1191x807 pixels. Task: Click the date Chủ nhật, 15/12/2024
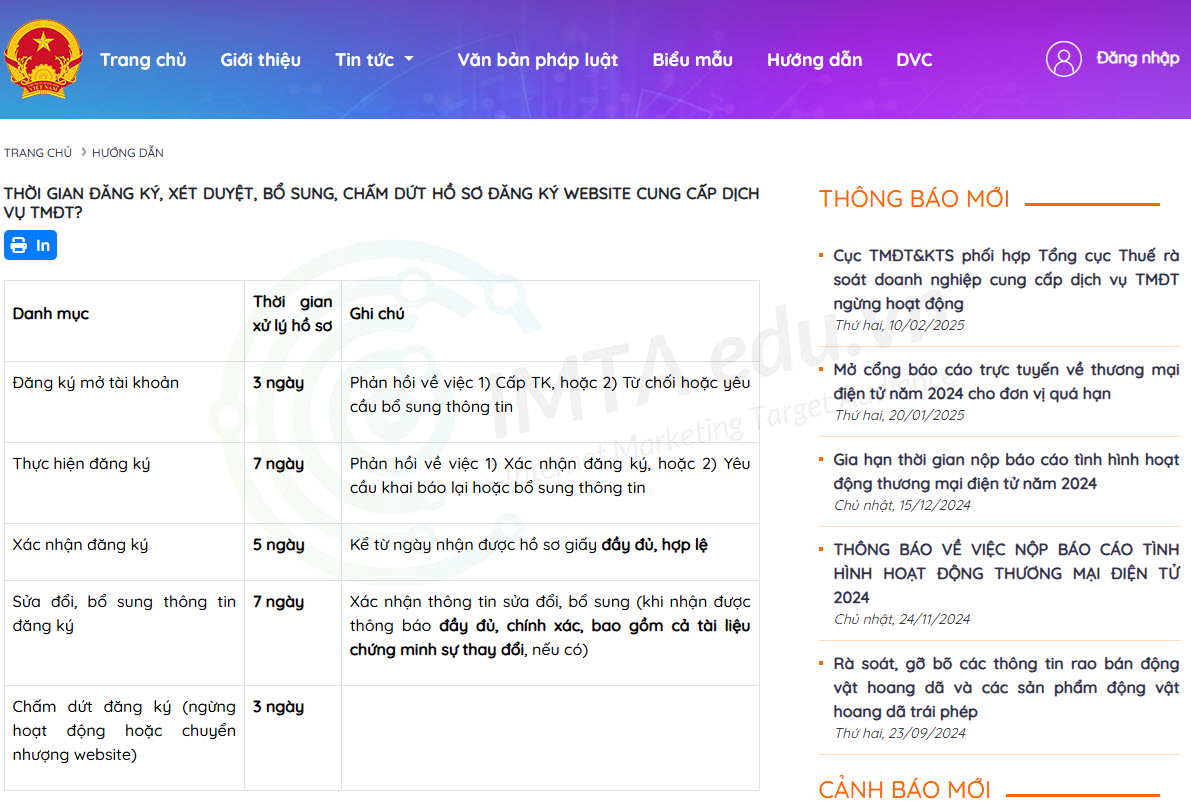point(902,505)
